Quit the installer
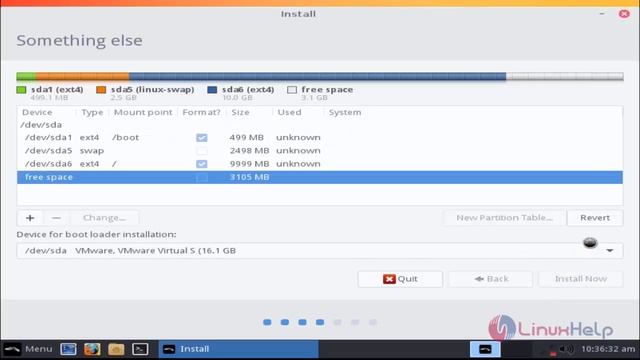Viewport: 640px width, 360px height. [400, 279]
